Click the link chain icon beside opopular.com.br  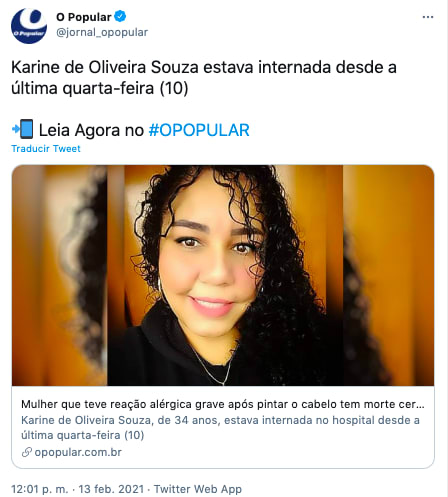click(x=27, y=452)
